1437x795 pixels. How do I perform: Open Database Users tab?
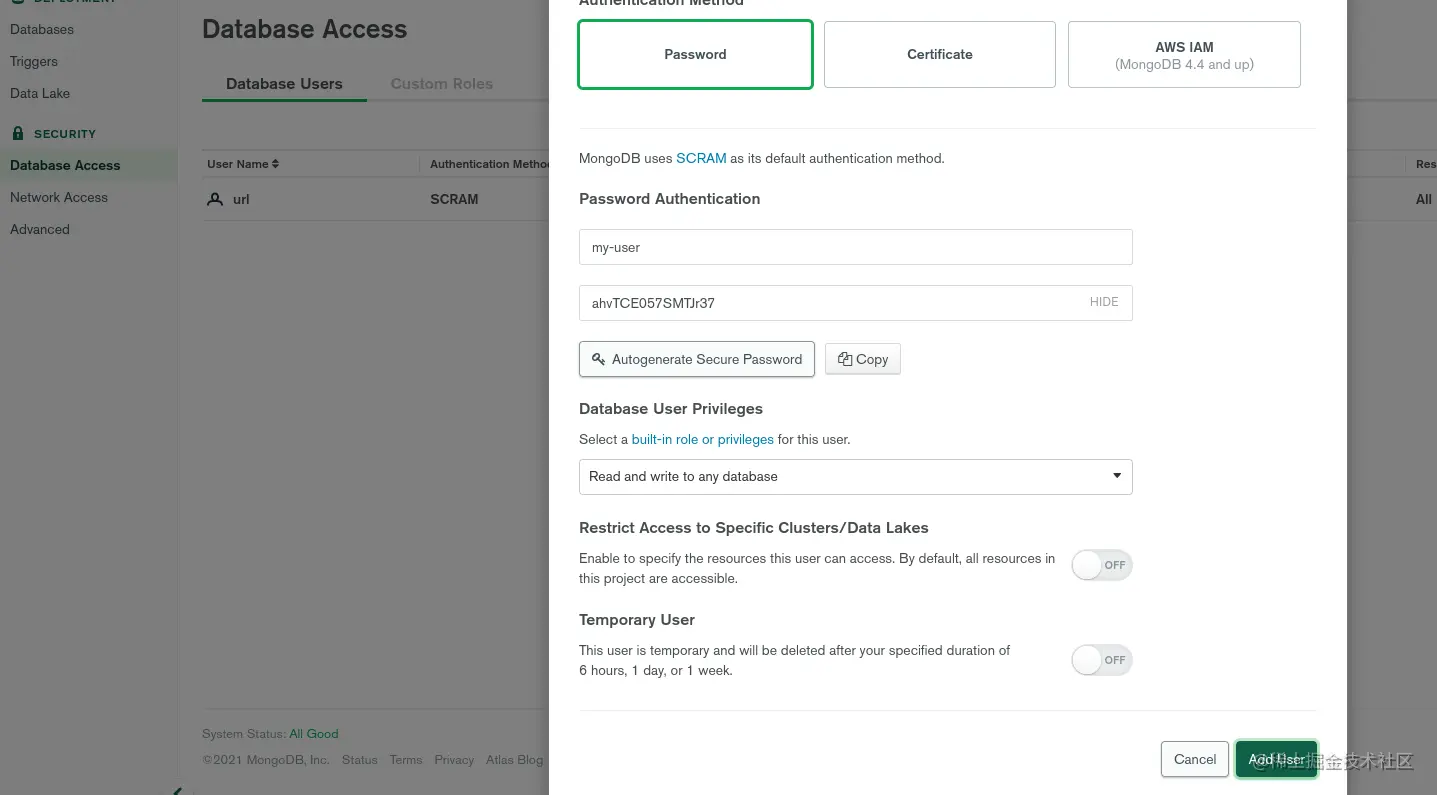tap(284, 84)
